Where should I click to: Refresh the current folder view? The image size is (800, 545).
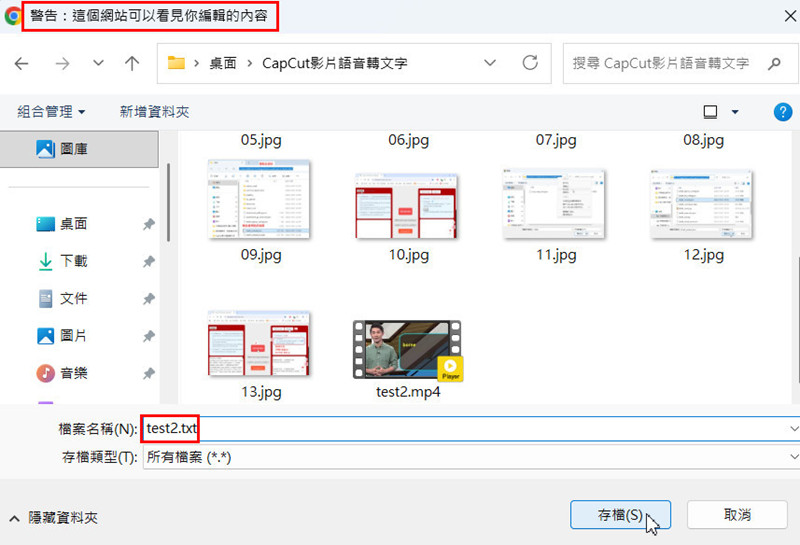click(x=530, y=63)
